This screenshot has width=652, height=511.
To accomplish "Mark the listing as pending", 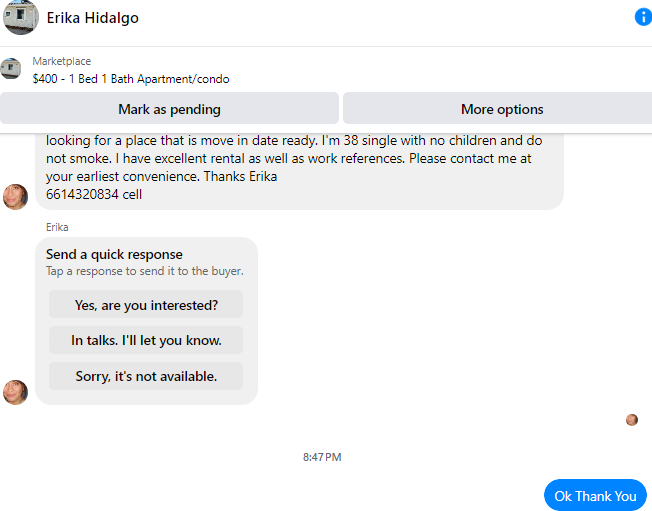I will 169,109.
